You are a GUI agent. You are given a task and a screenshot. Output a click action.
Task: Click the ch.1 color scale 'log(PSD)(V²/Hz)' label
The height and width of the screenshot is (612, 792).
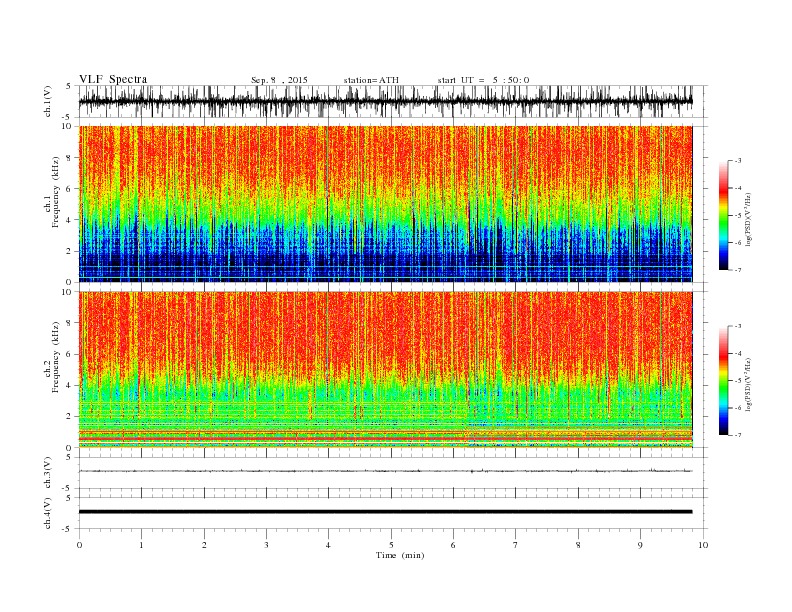pyautogui.click(x=748, y=219)
